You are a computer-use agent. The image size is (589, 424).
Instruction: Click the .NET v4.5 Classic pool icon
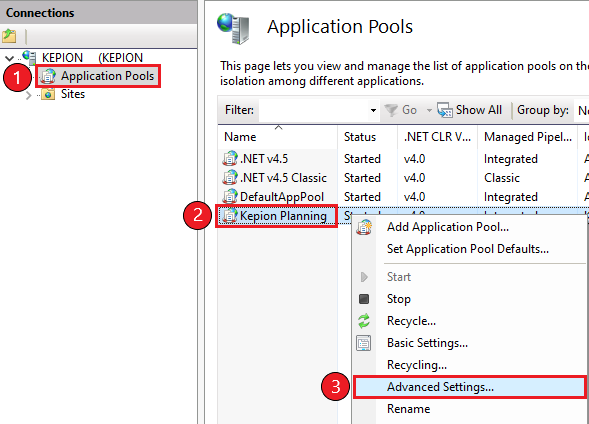click(x=230, y=177)
